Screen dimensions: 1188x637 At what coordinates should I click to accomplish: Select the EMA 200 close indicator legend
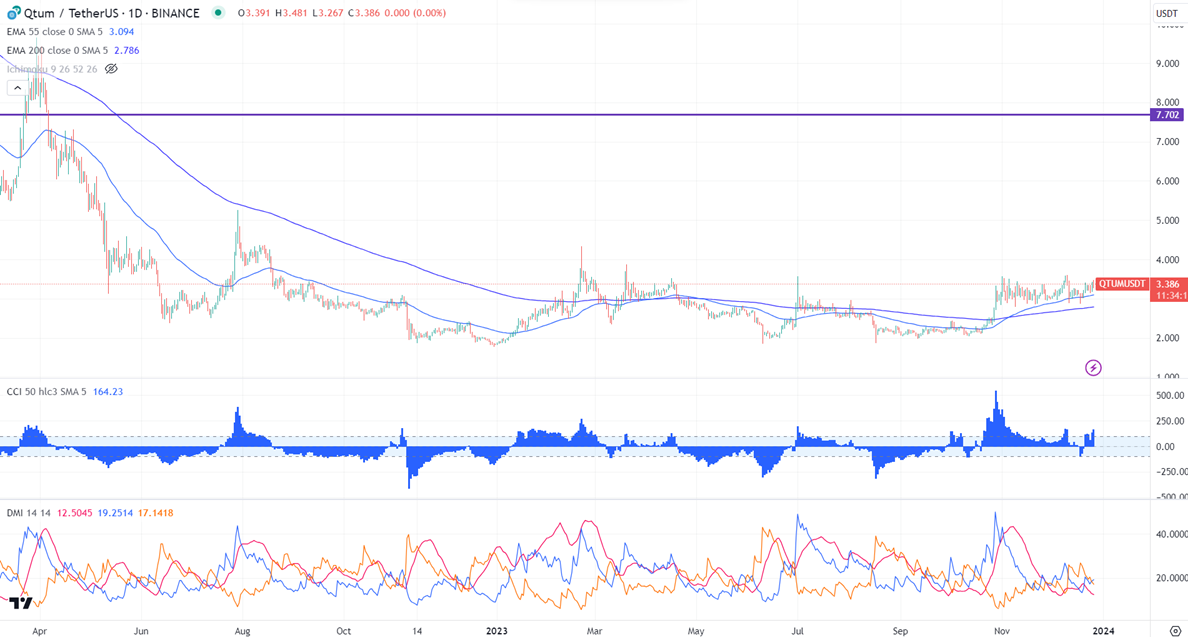coord(57,50)
